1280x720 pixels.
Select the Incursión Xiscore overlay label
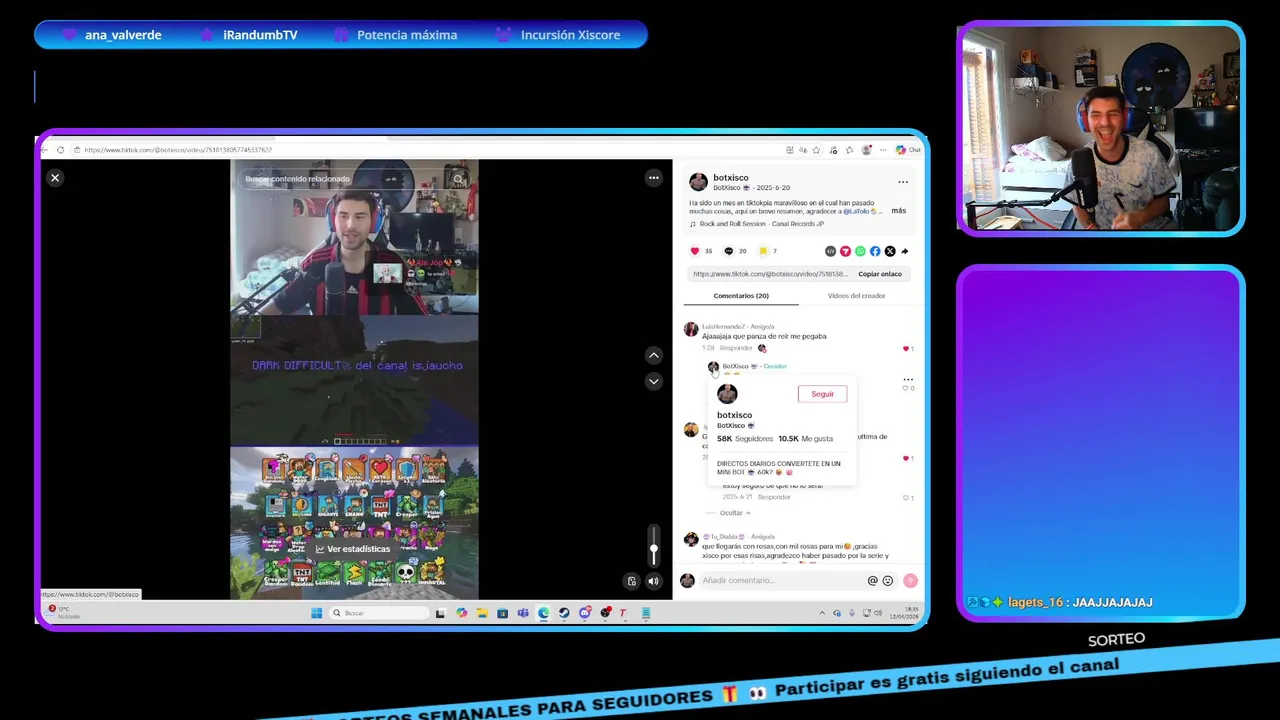tap(570, 35)
